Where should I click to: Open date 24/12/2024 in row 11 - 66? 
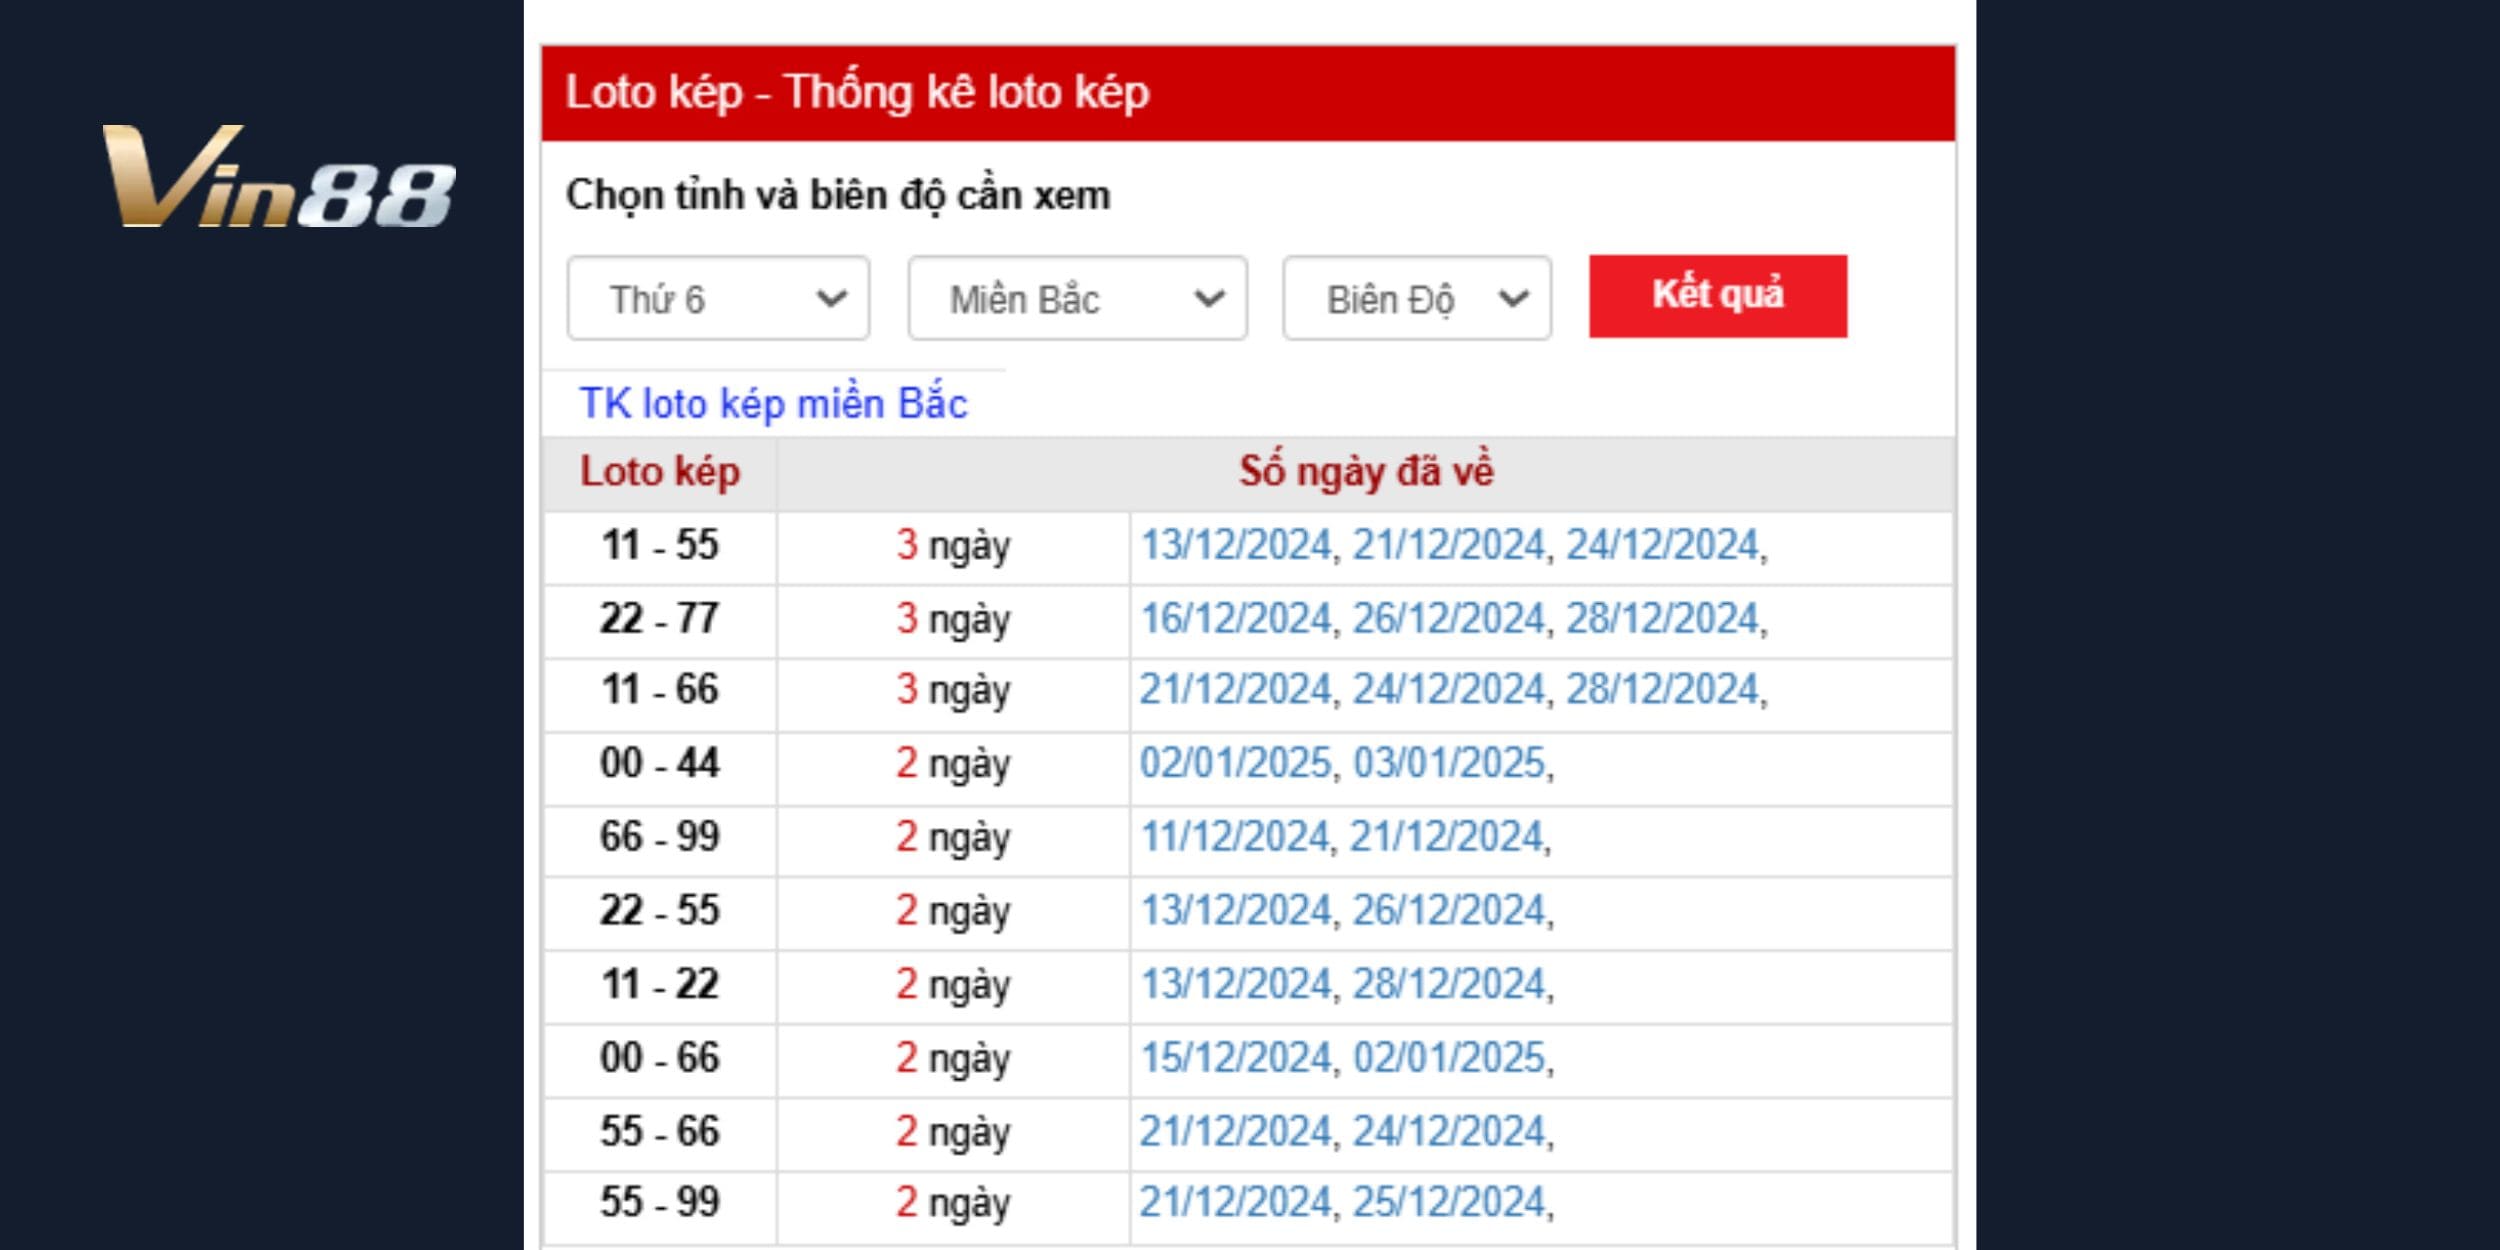click(x=1449, y=689)
